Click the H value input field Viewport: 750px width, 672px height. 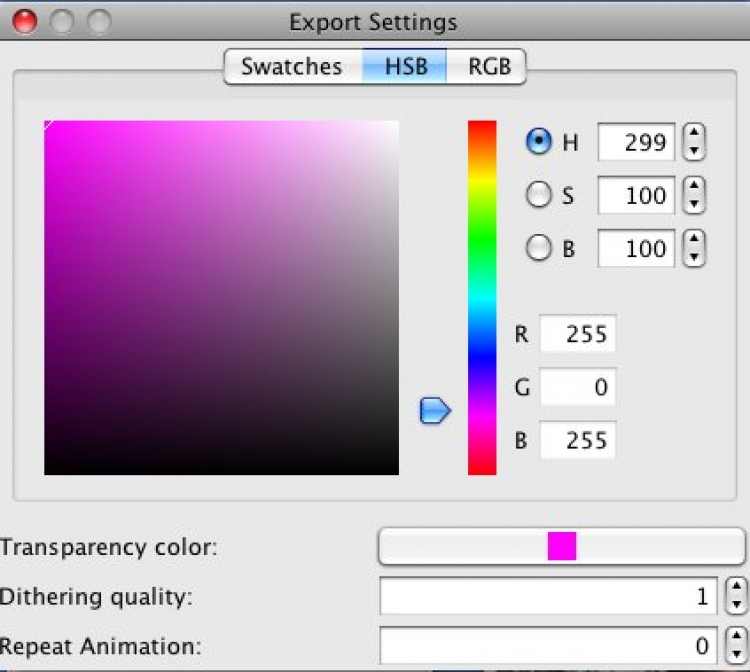[x=636, y=143]
